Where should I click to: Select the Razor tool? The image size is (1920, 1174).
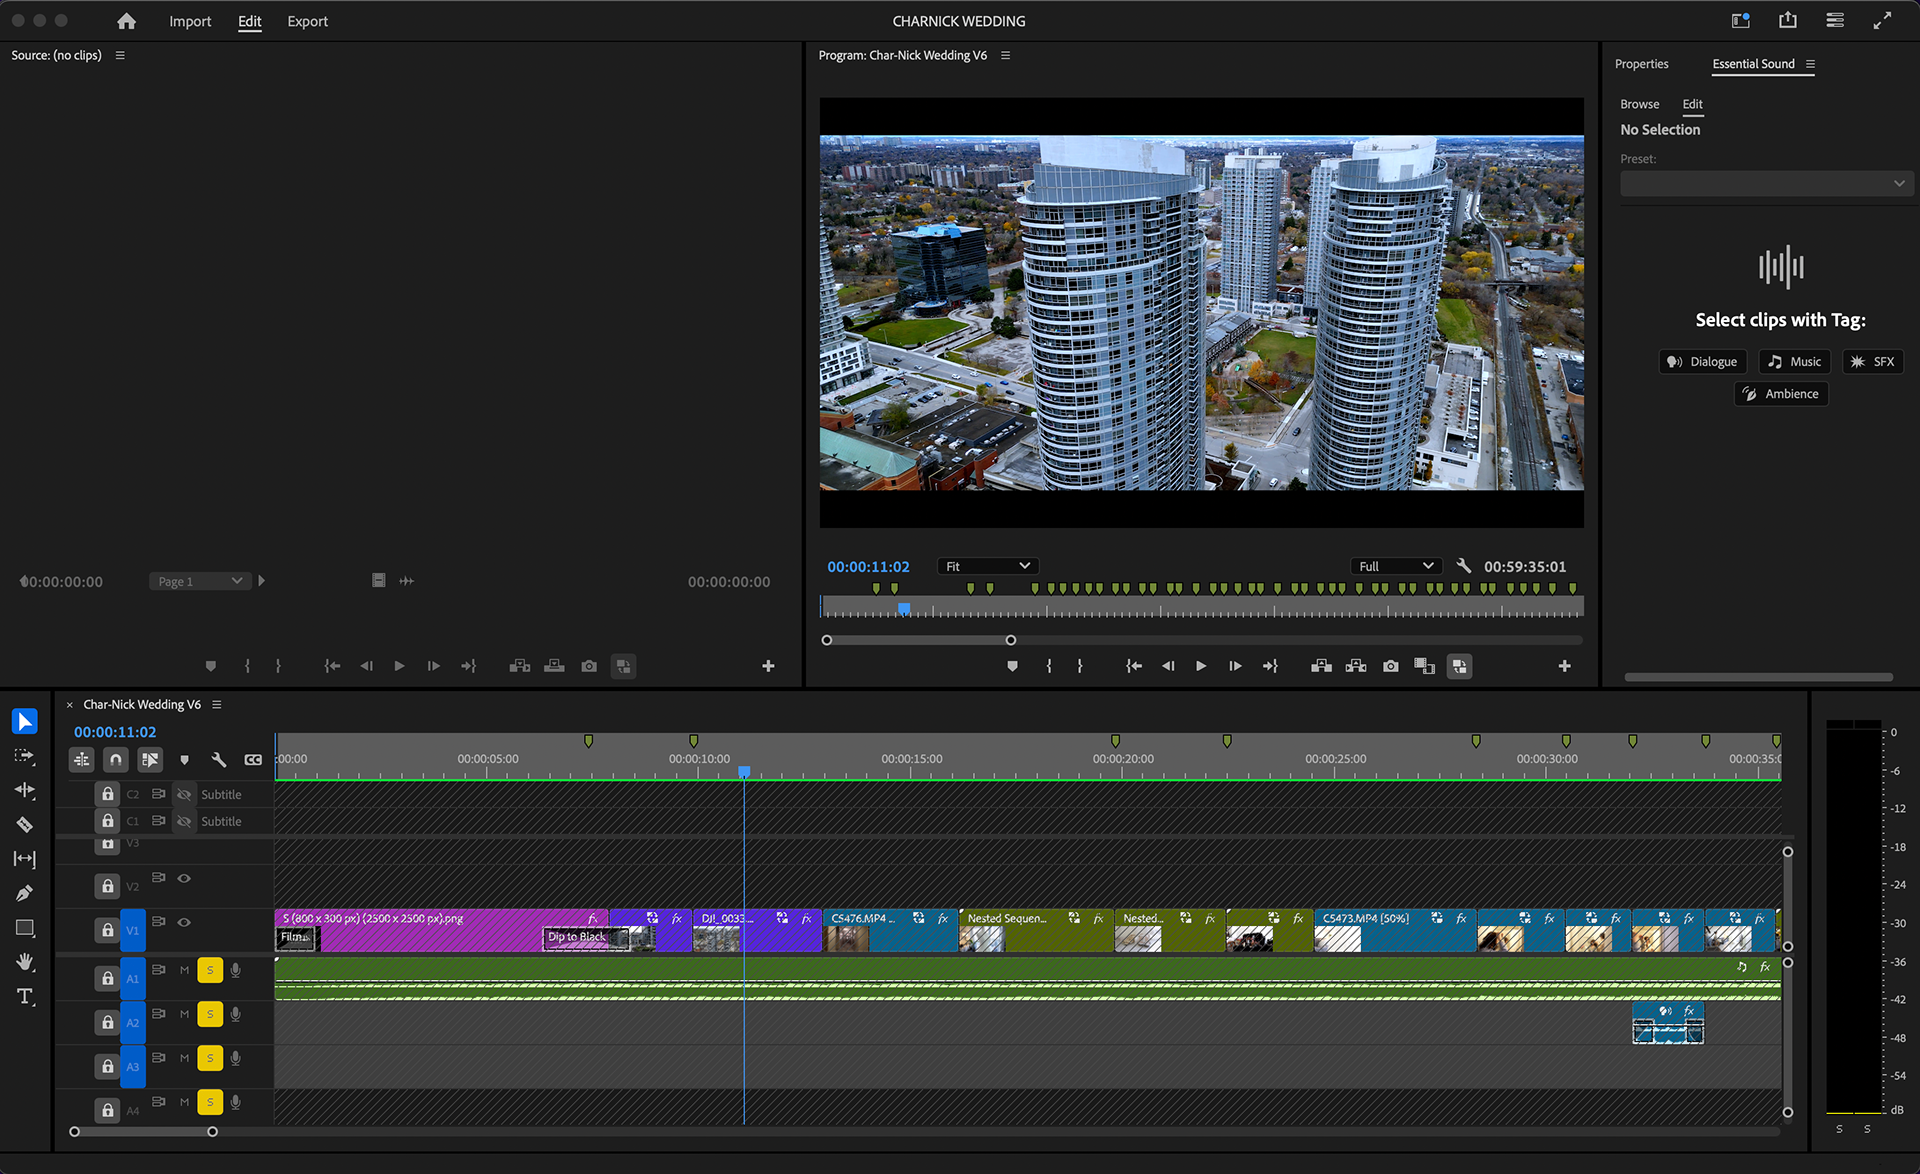pyautogui.click(x=25, y=825)
